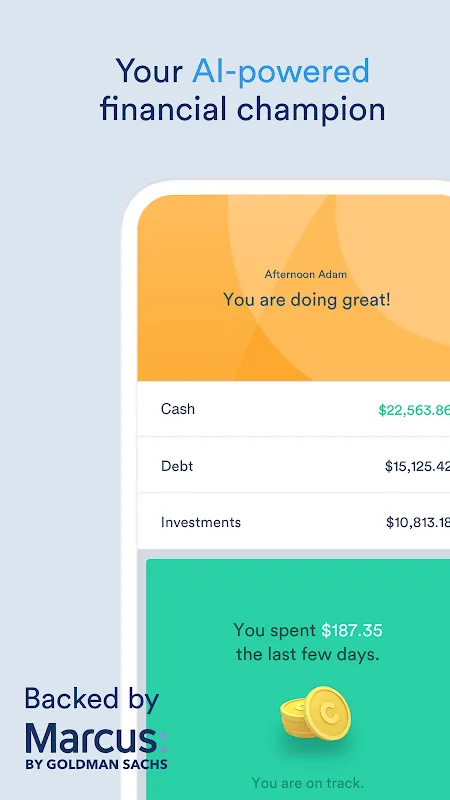Open the Cash balance row
Image resolution: width=450 pixels, height=800 pixels.
click(294, 409)
